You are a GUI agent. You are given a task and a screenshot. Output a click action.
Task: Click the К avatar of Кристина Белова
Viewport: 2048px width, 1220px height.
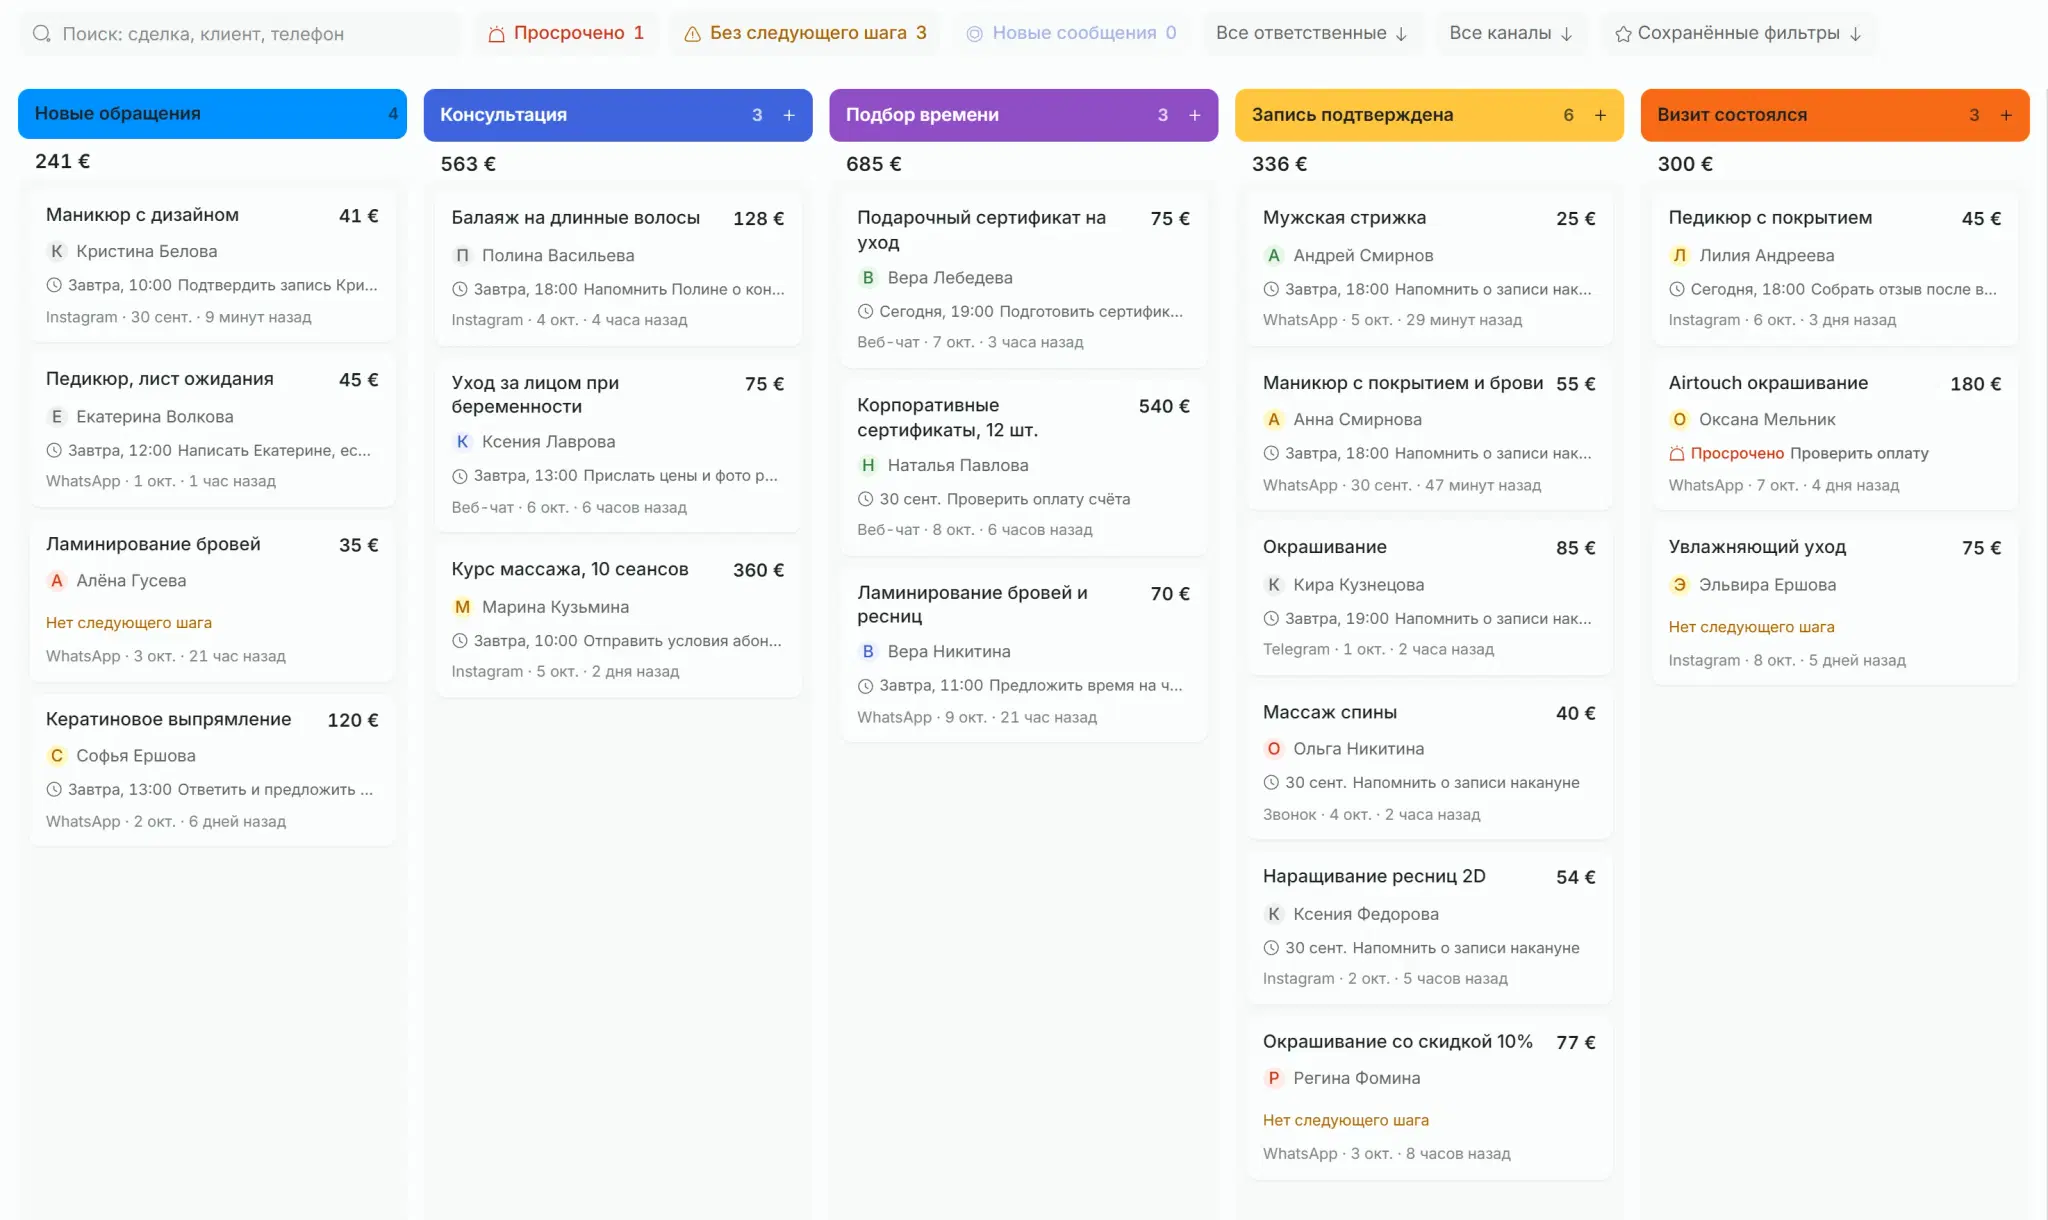coord(57,251)
